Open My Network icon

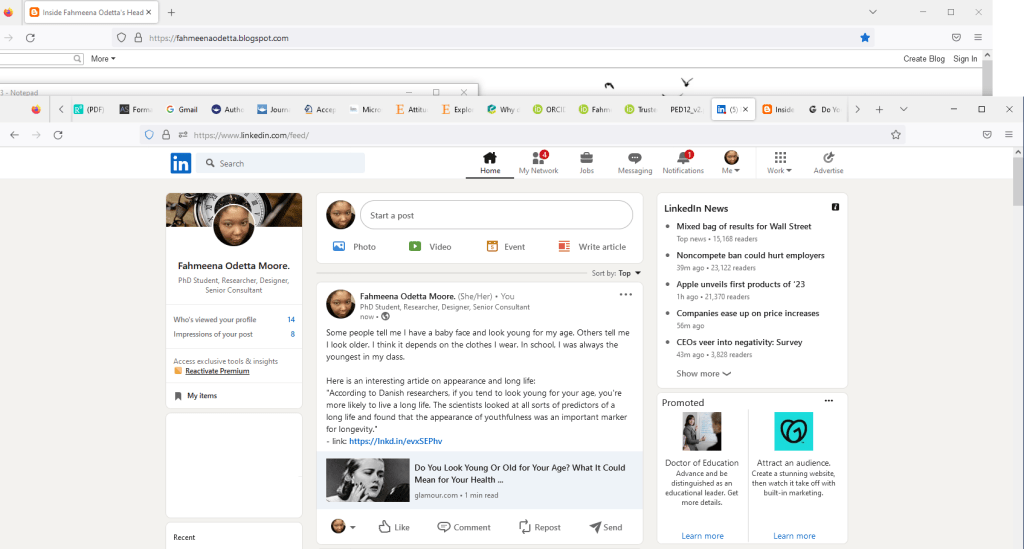tap(538, 158)
